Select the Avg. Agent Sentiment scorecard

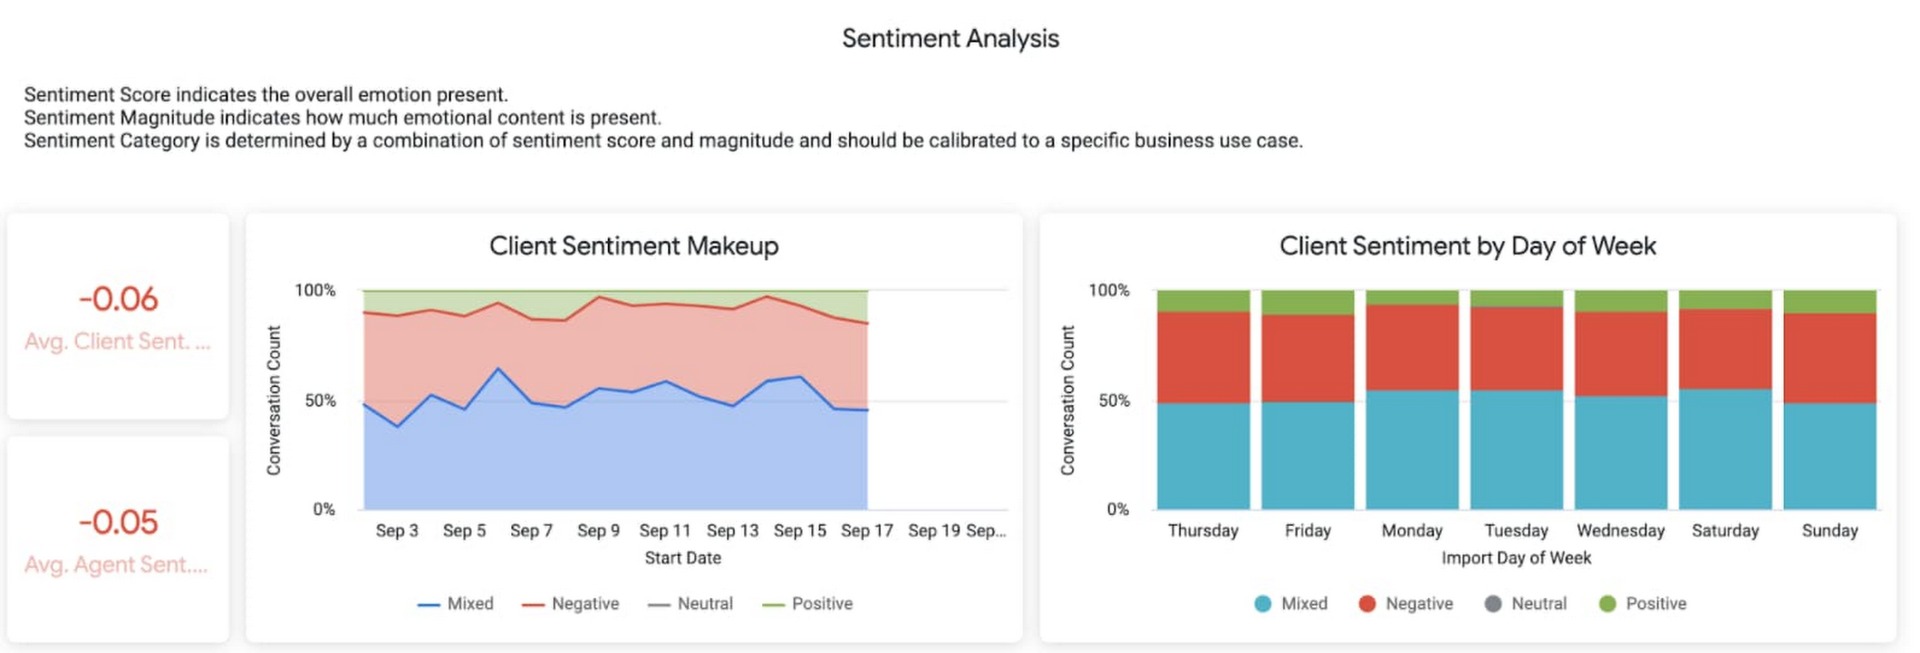pyautogui.click(x=118, y=540)
